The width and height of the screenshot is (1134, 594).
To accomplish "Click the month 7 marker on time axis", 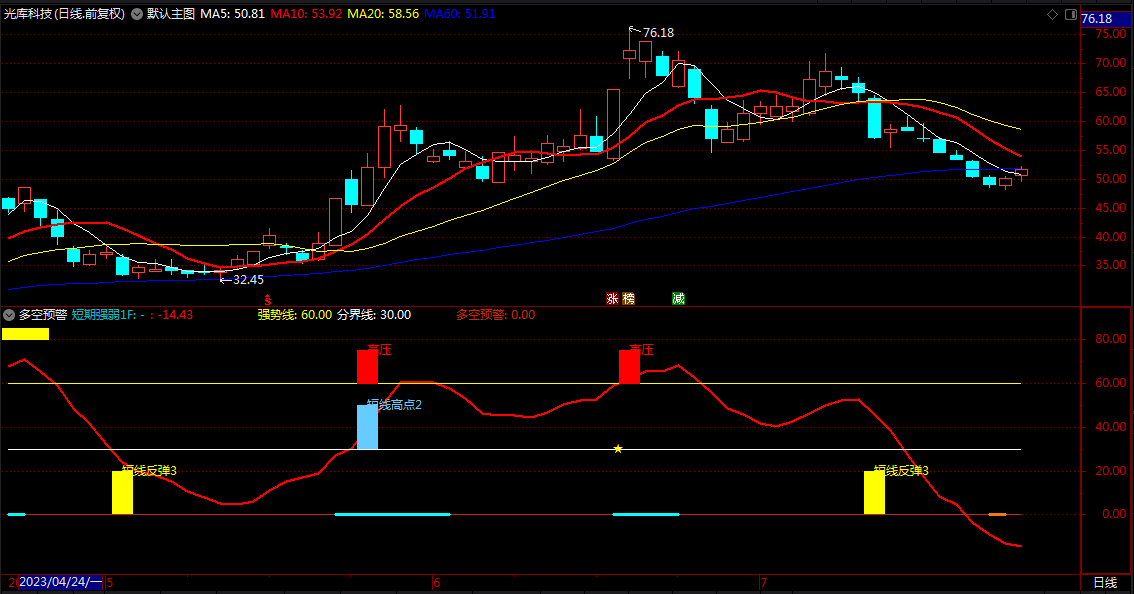I will pos(764,582).
